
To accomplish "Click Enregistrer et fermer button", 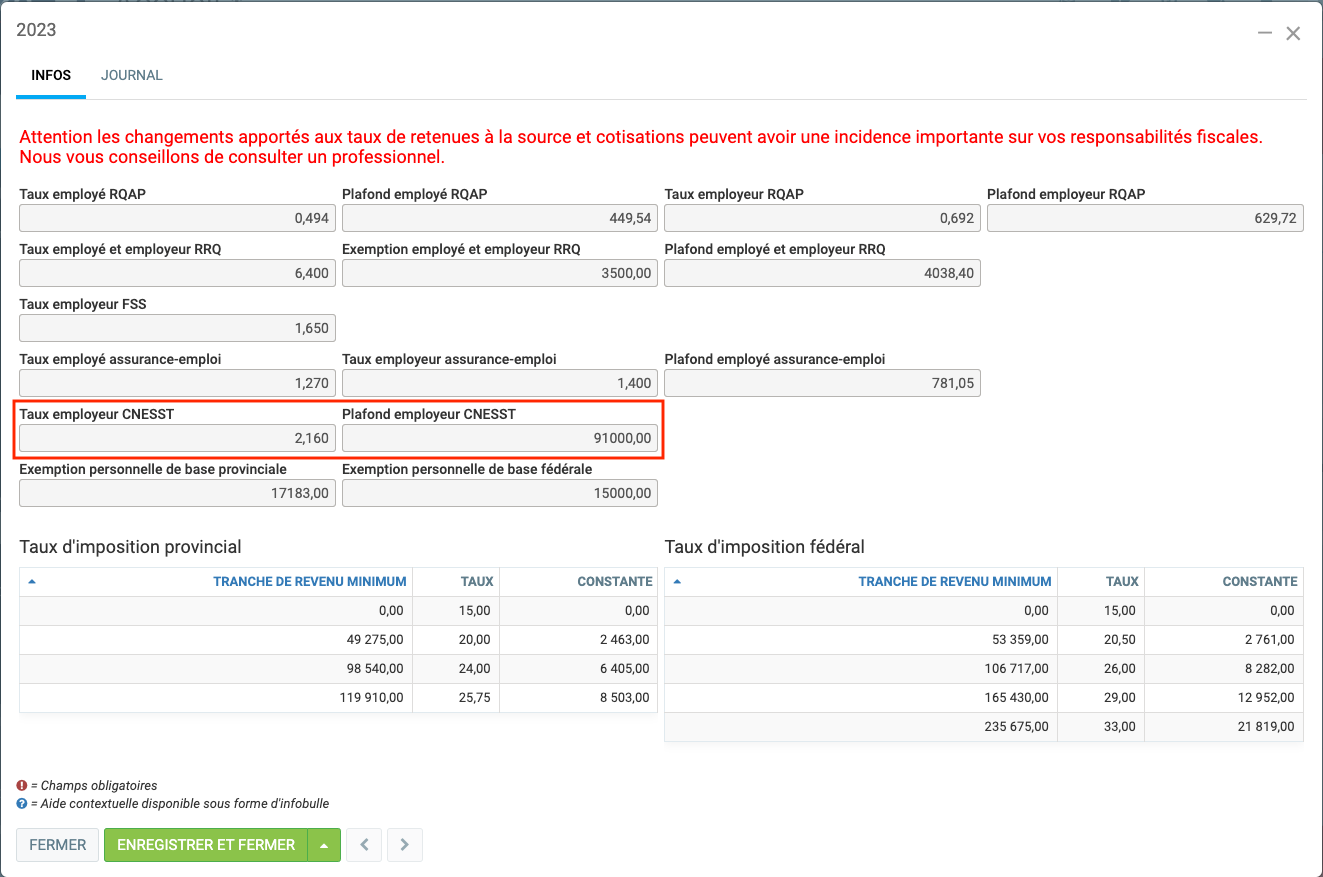I will tap(206, 845).
